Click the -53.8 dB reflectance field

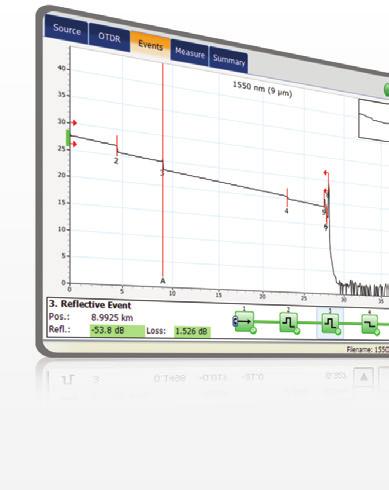(117, 330)
